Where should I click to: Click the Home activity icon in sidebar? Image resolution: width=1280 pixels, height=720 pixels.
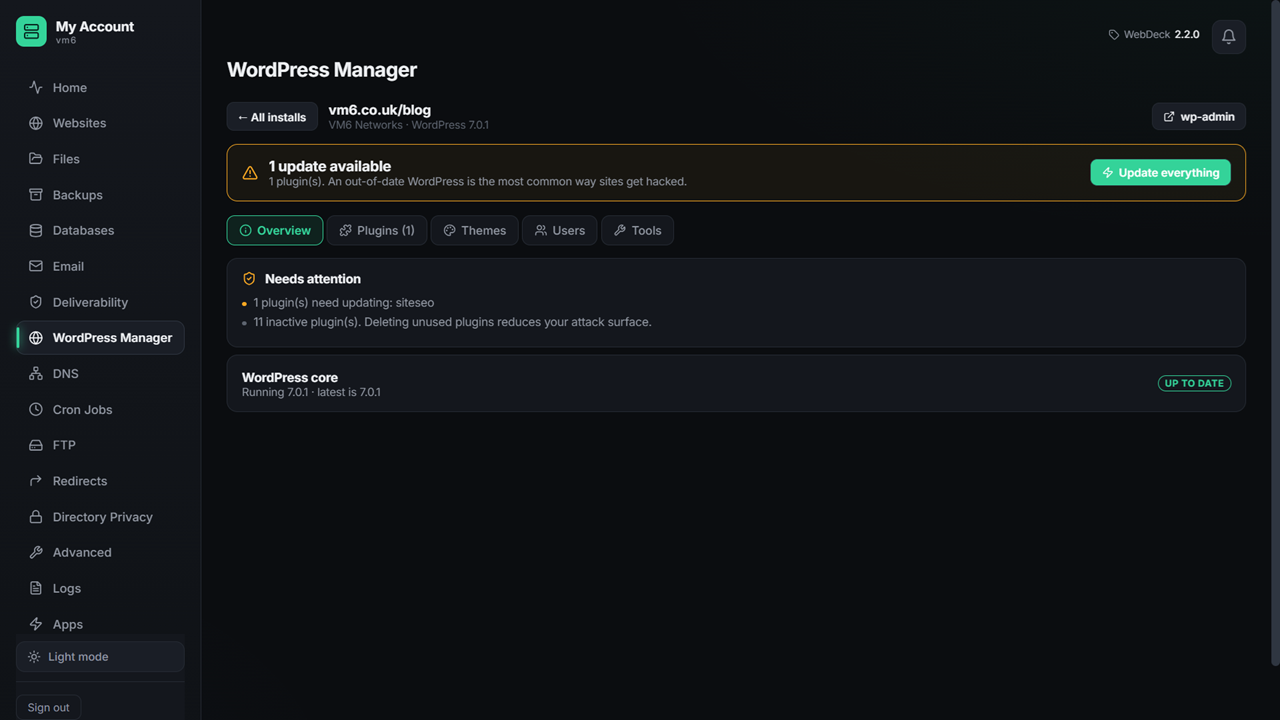point(36,88)
